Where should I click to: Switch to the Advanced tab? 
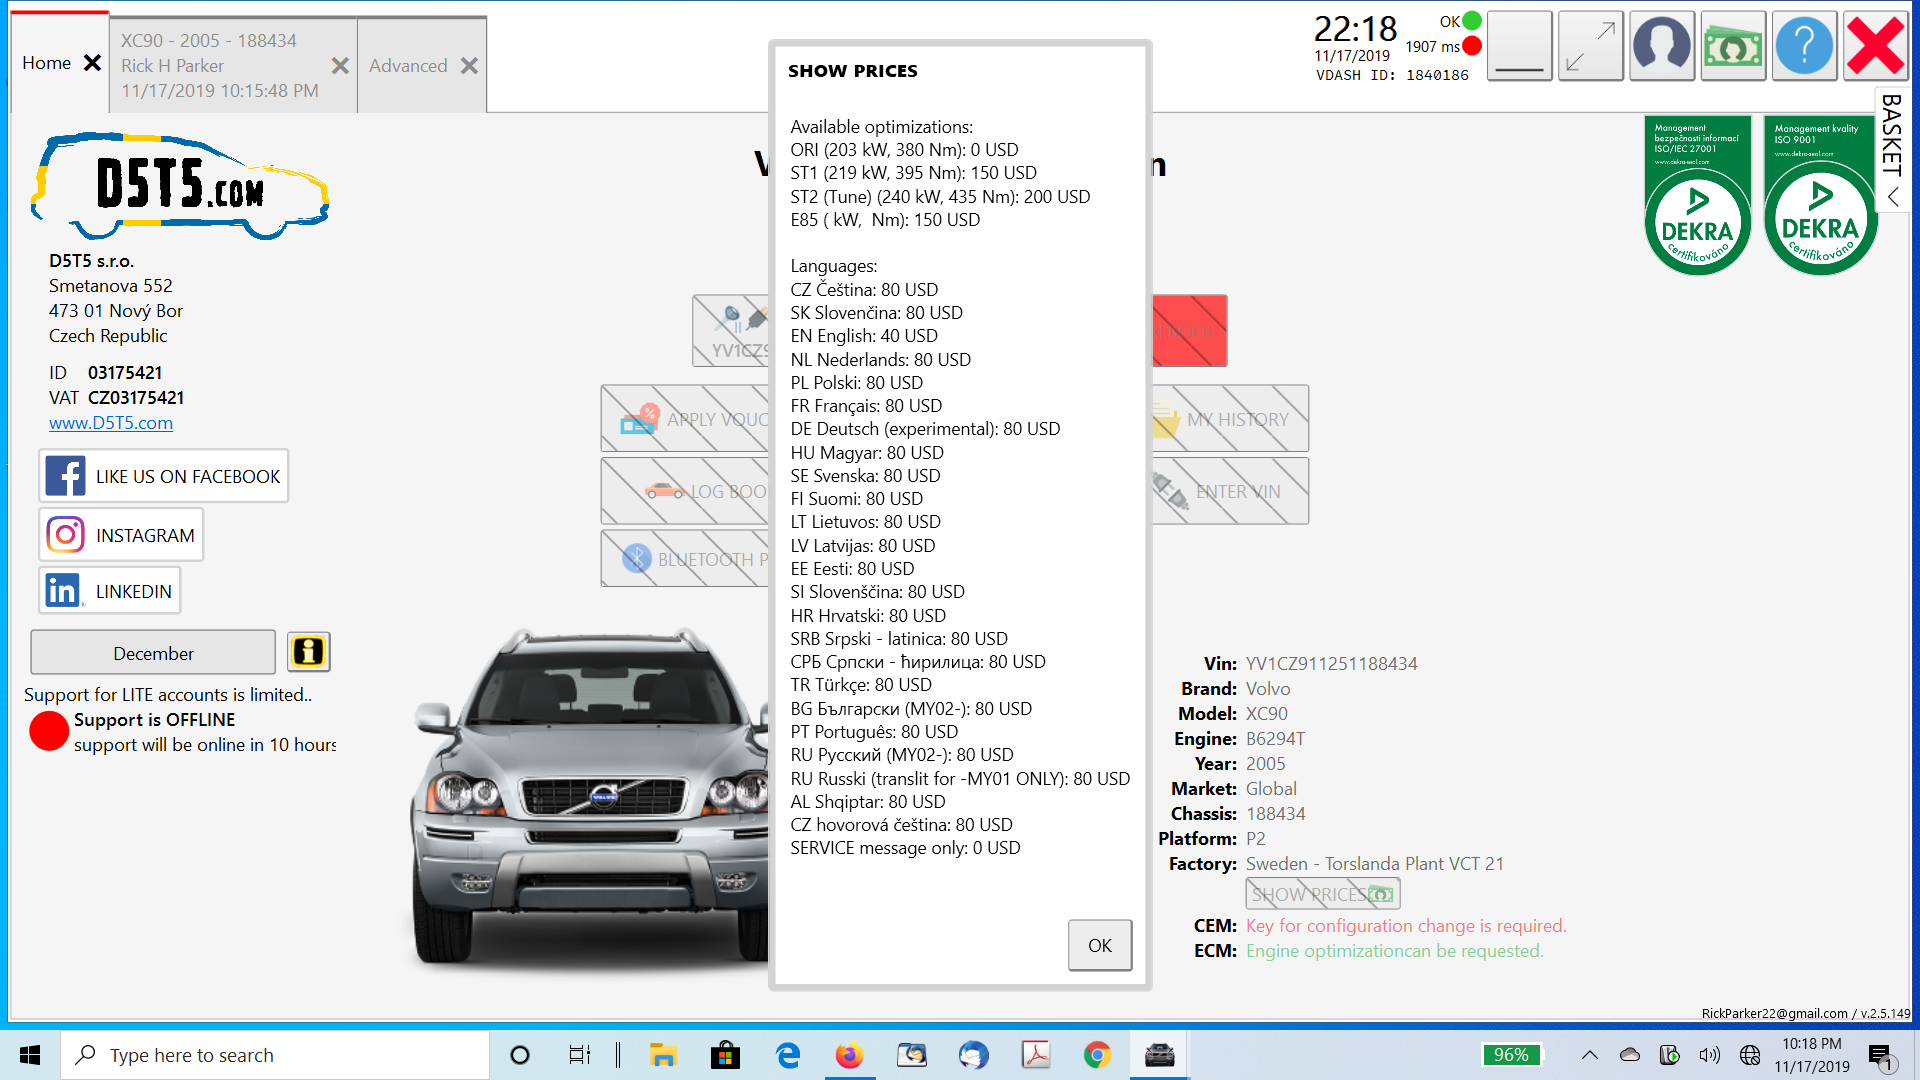pyautogui.click(x=408, y=66)
